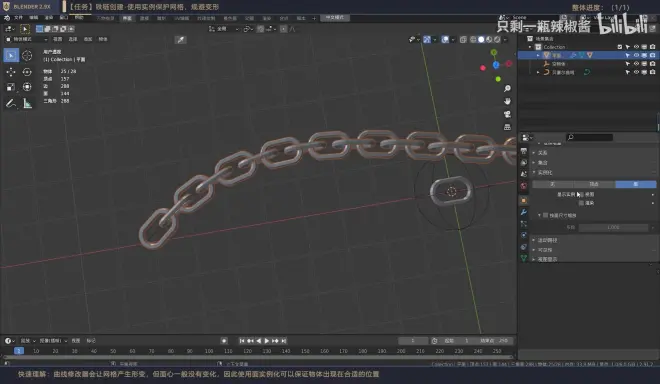Pick the Scale tool
Viewport: 660px width, 384px height.
pos(11,87)
